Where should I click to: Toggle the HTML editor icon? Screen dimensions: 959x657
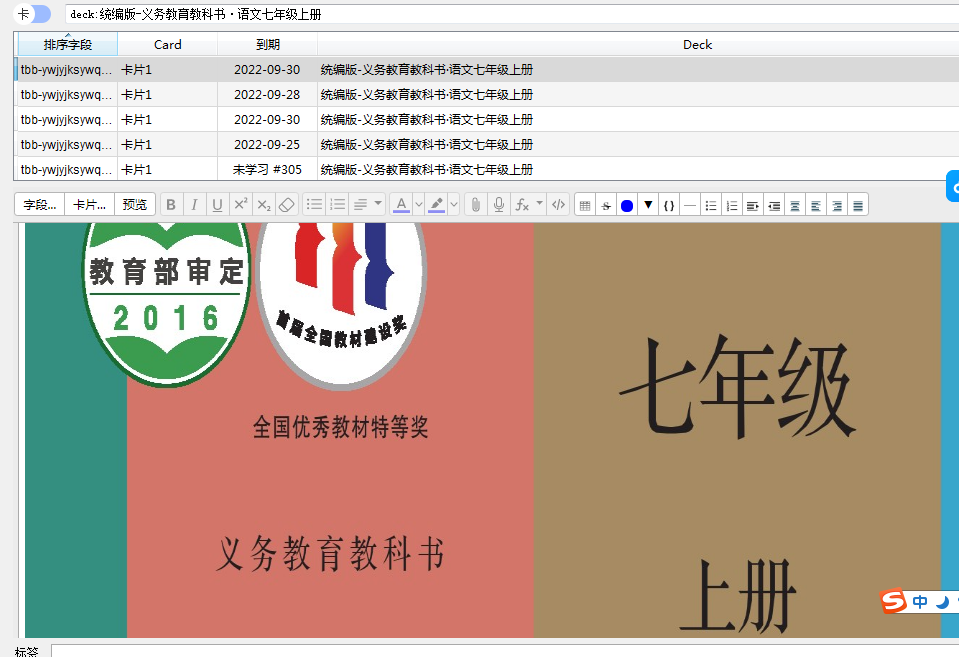point(558,205)
